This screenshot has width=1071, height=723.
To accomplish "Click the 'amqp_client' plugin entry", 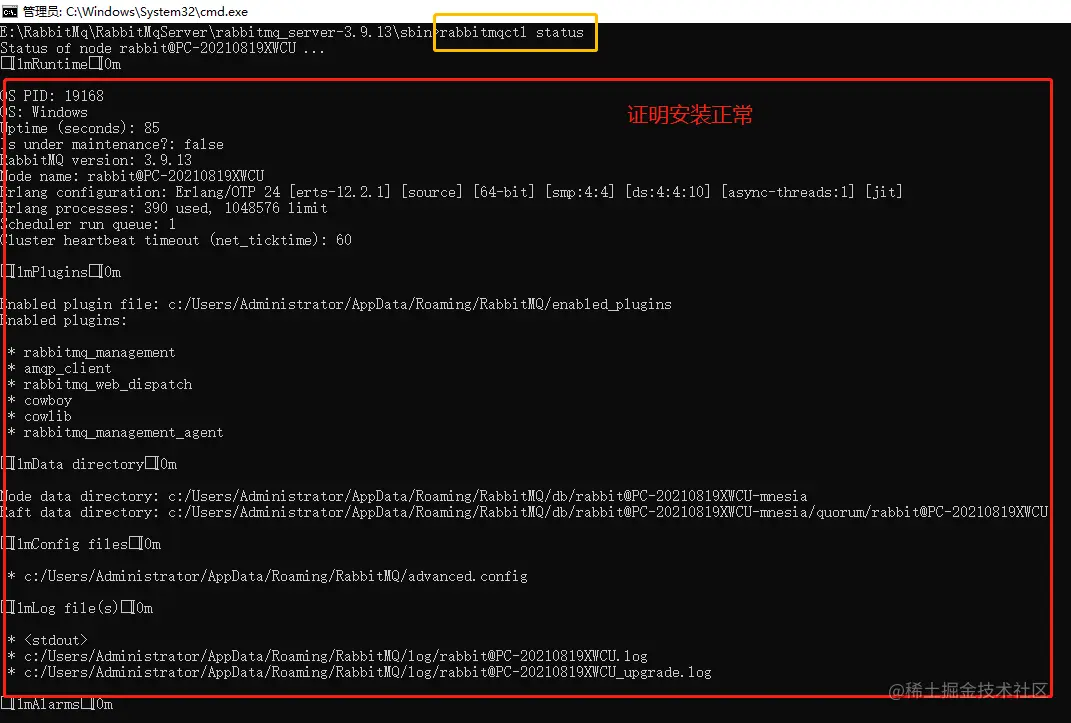I will point(59,368).
